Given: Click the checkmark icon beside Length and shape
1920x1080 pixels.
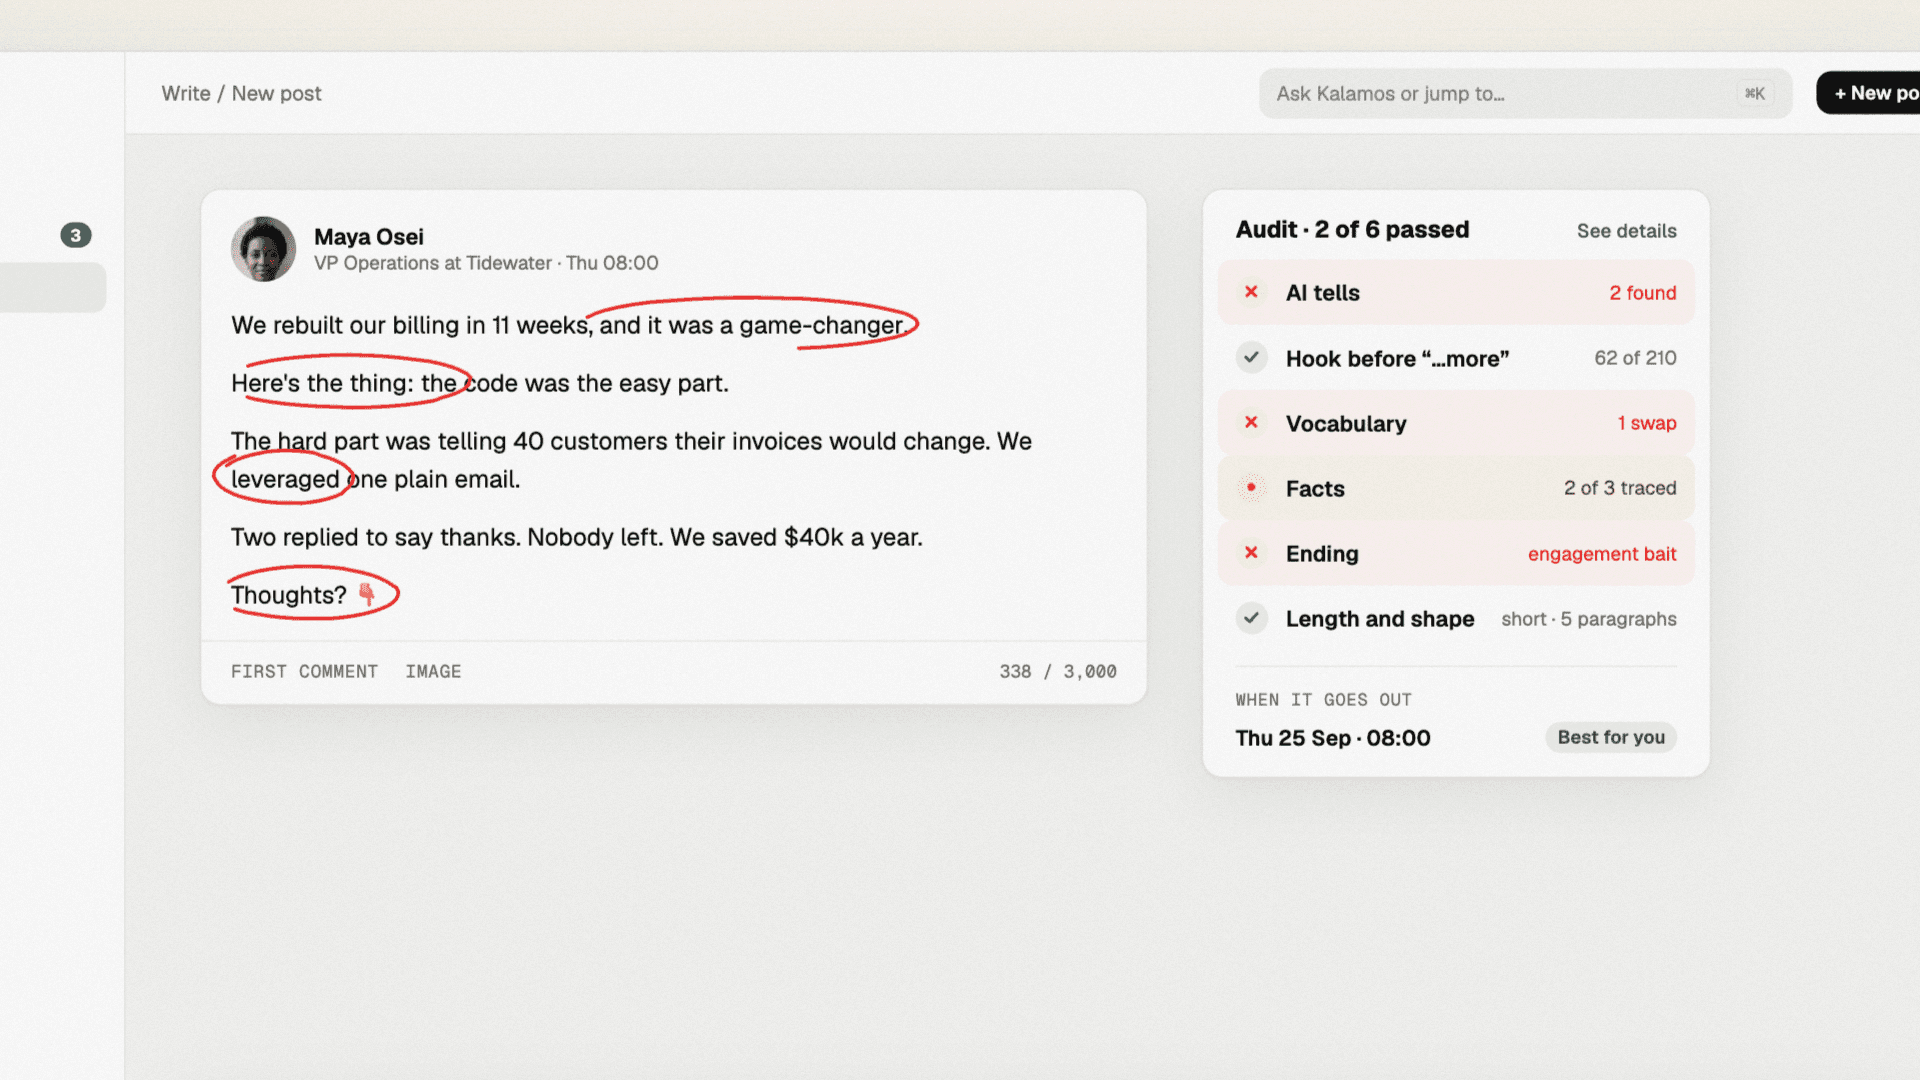Looking at the screenshot, I should pos(1251,618).
